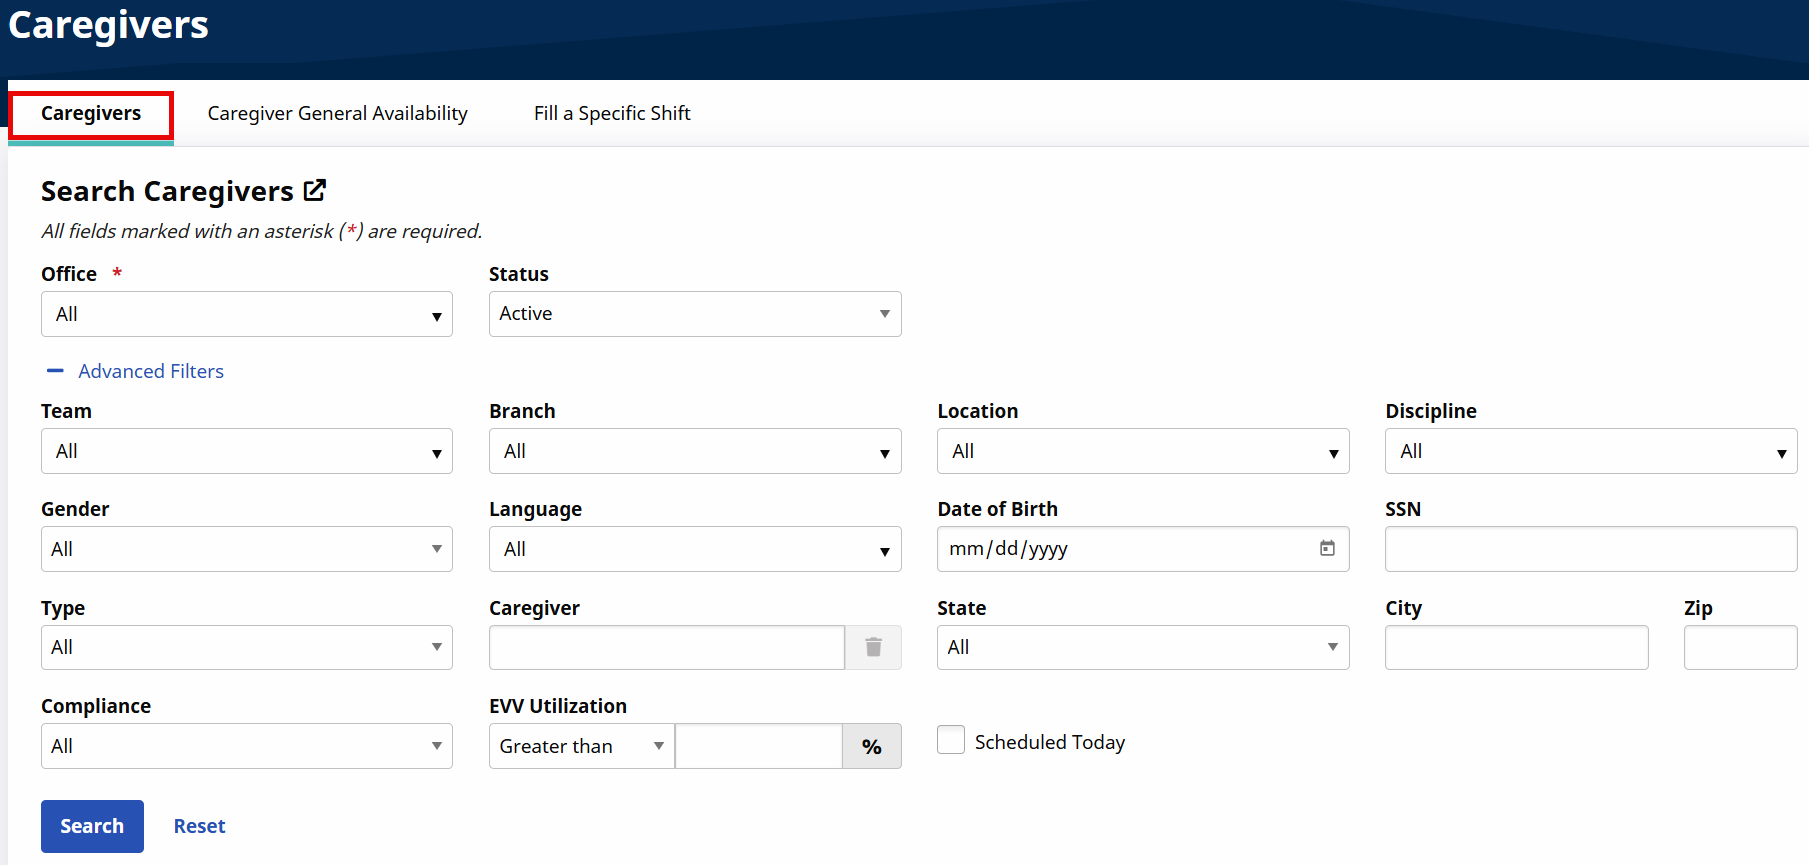The image size is (1809, 865).
Task: Open the Office dropdown
Action: coord(246,314)
